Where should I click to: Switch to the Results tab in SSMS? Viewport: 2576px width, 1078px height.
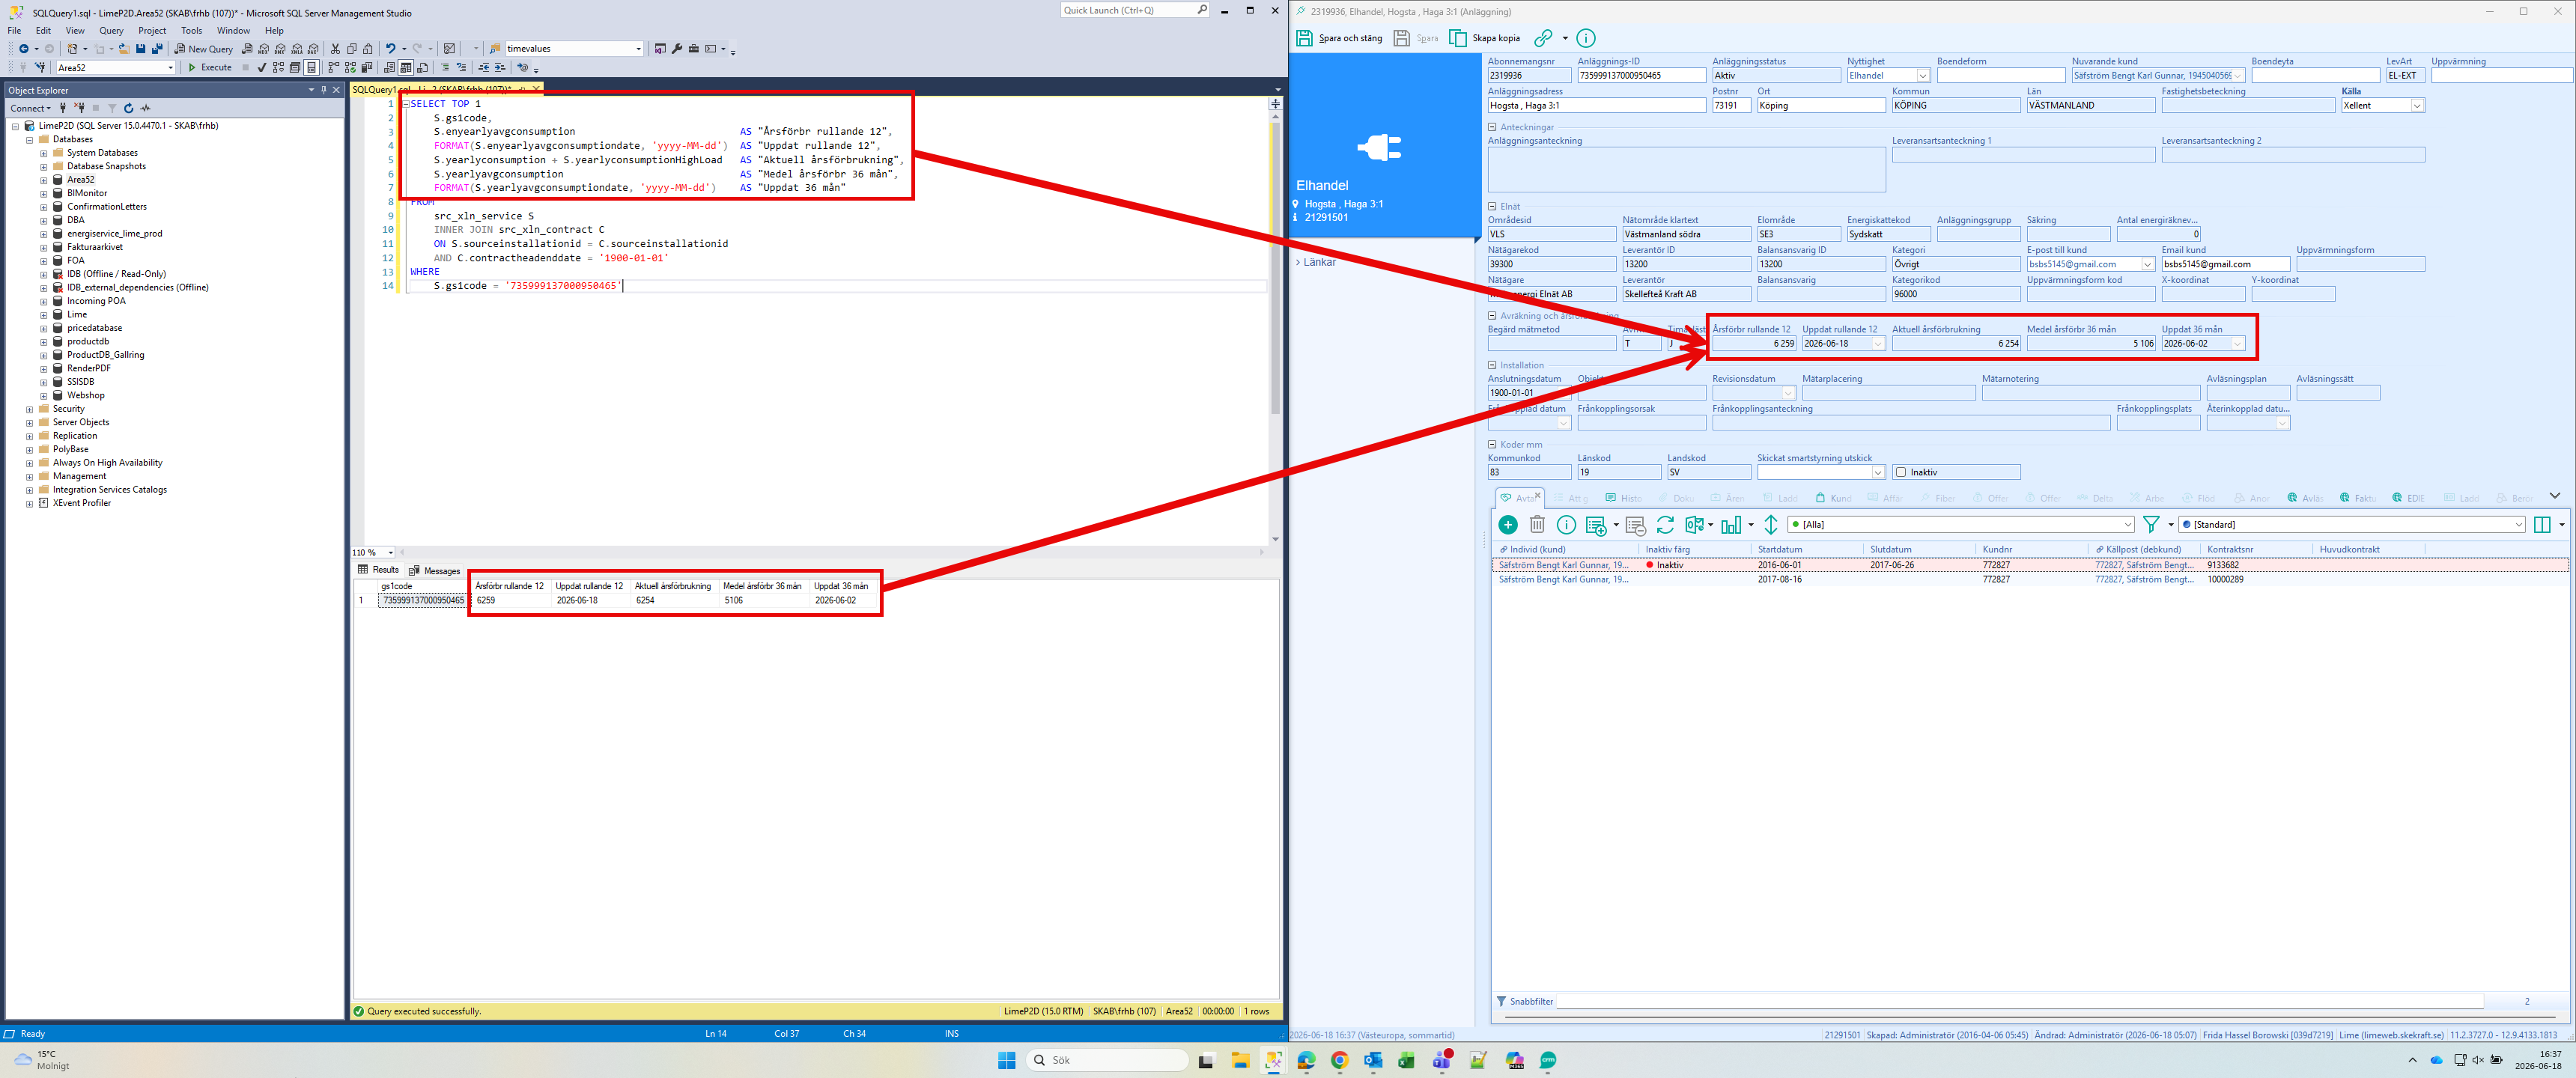pyautogui.click(x=379, y=570)
